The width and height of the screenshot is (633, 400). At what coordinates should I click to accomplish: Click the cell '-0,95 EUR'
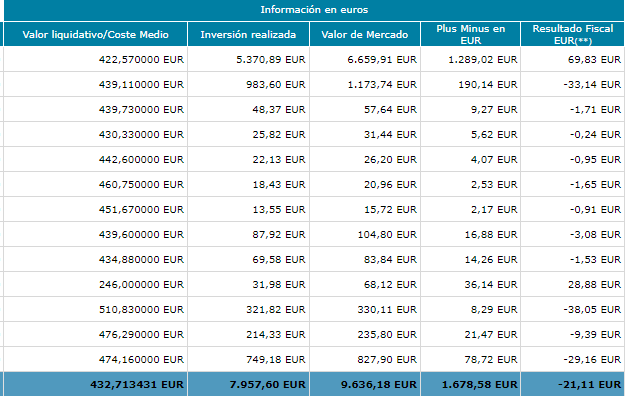[572, 159]
